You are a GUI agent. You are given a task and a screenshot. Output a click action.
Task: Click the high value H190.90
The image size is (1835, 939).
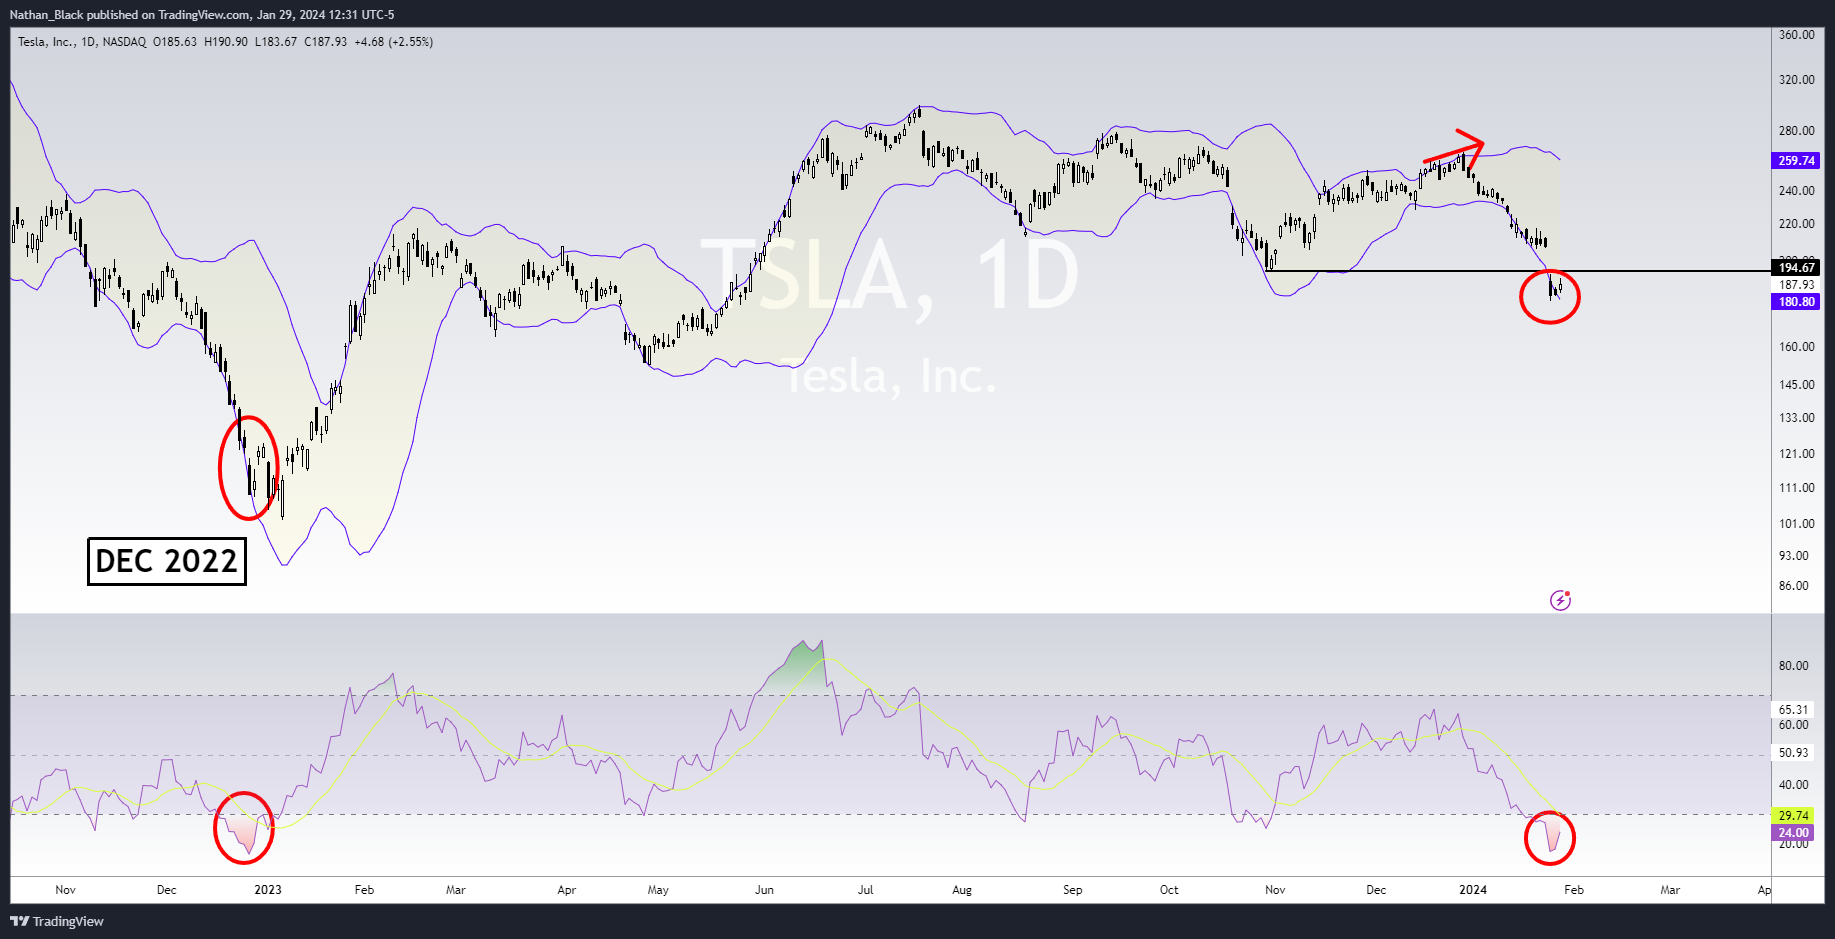coord(226,42)
